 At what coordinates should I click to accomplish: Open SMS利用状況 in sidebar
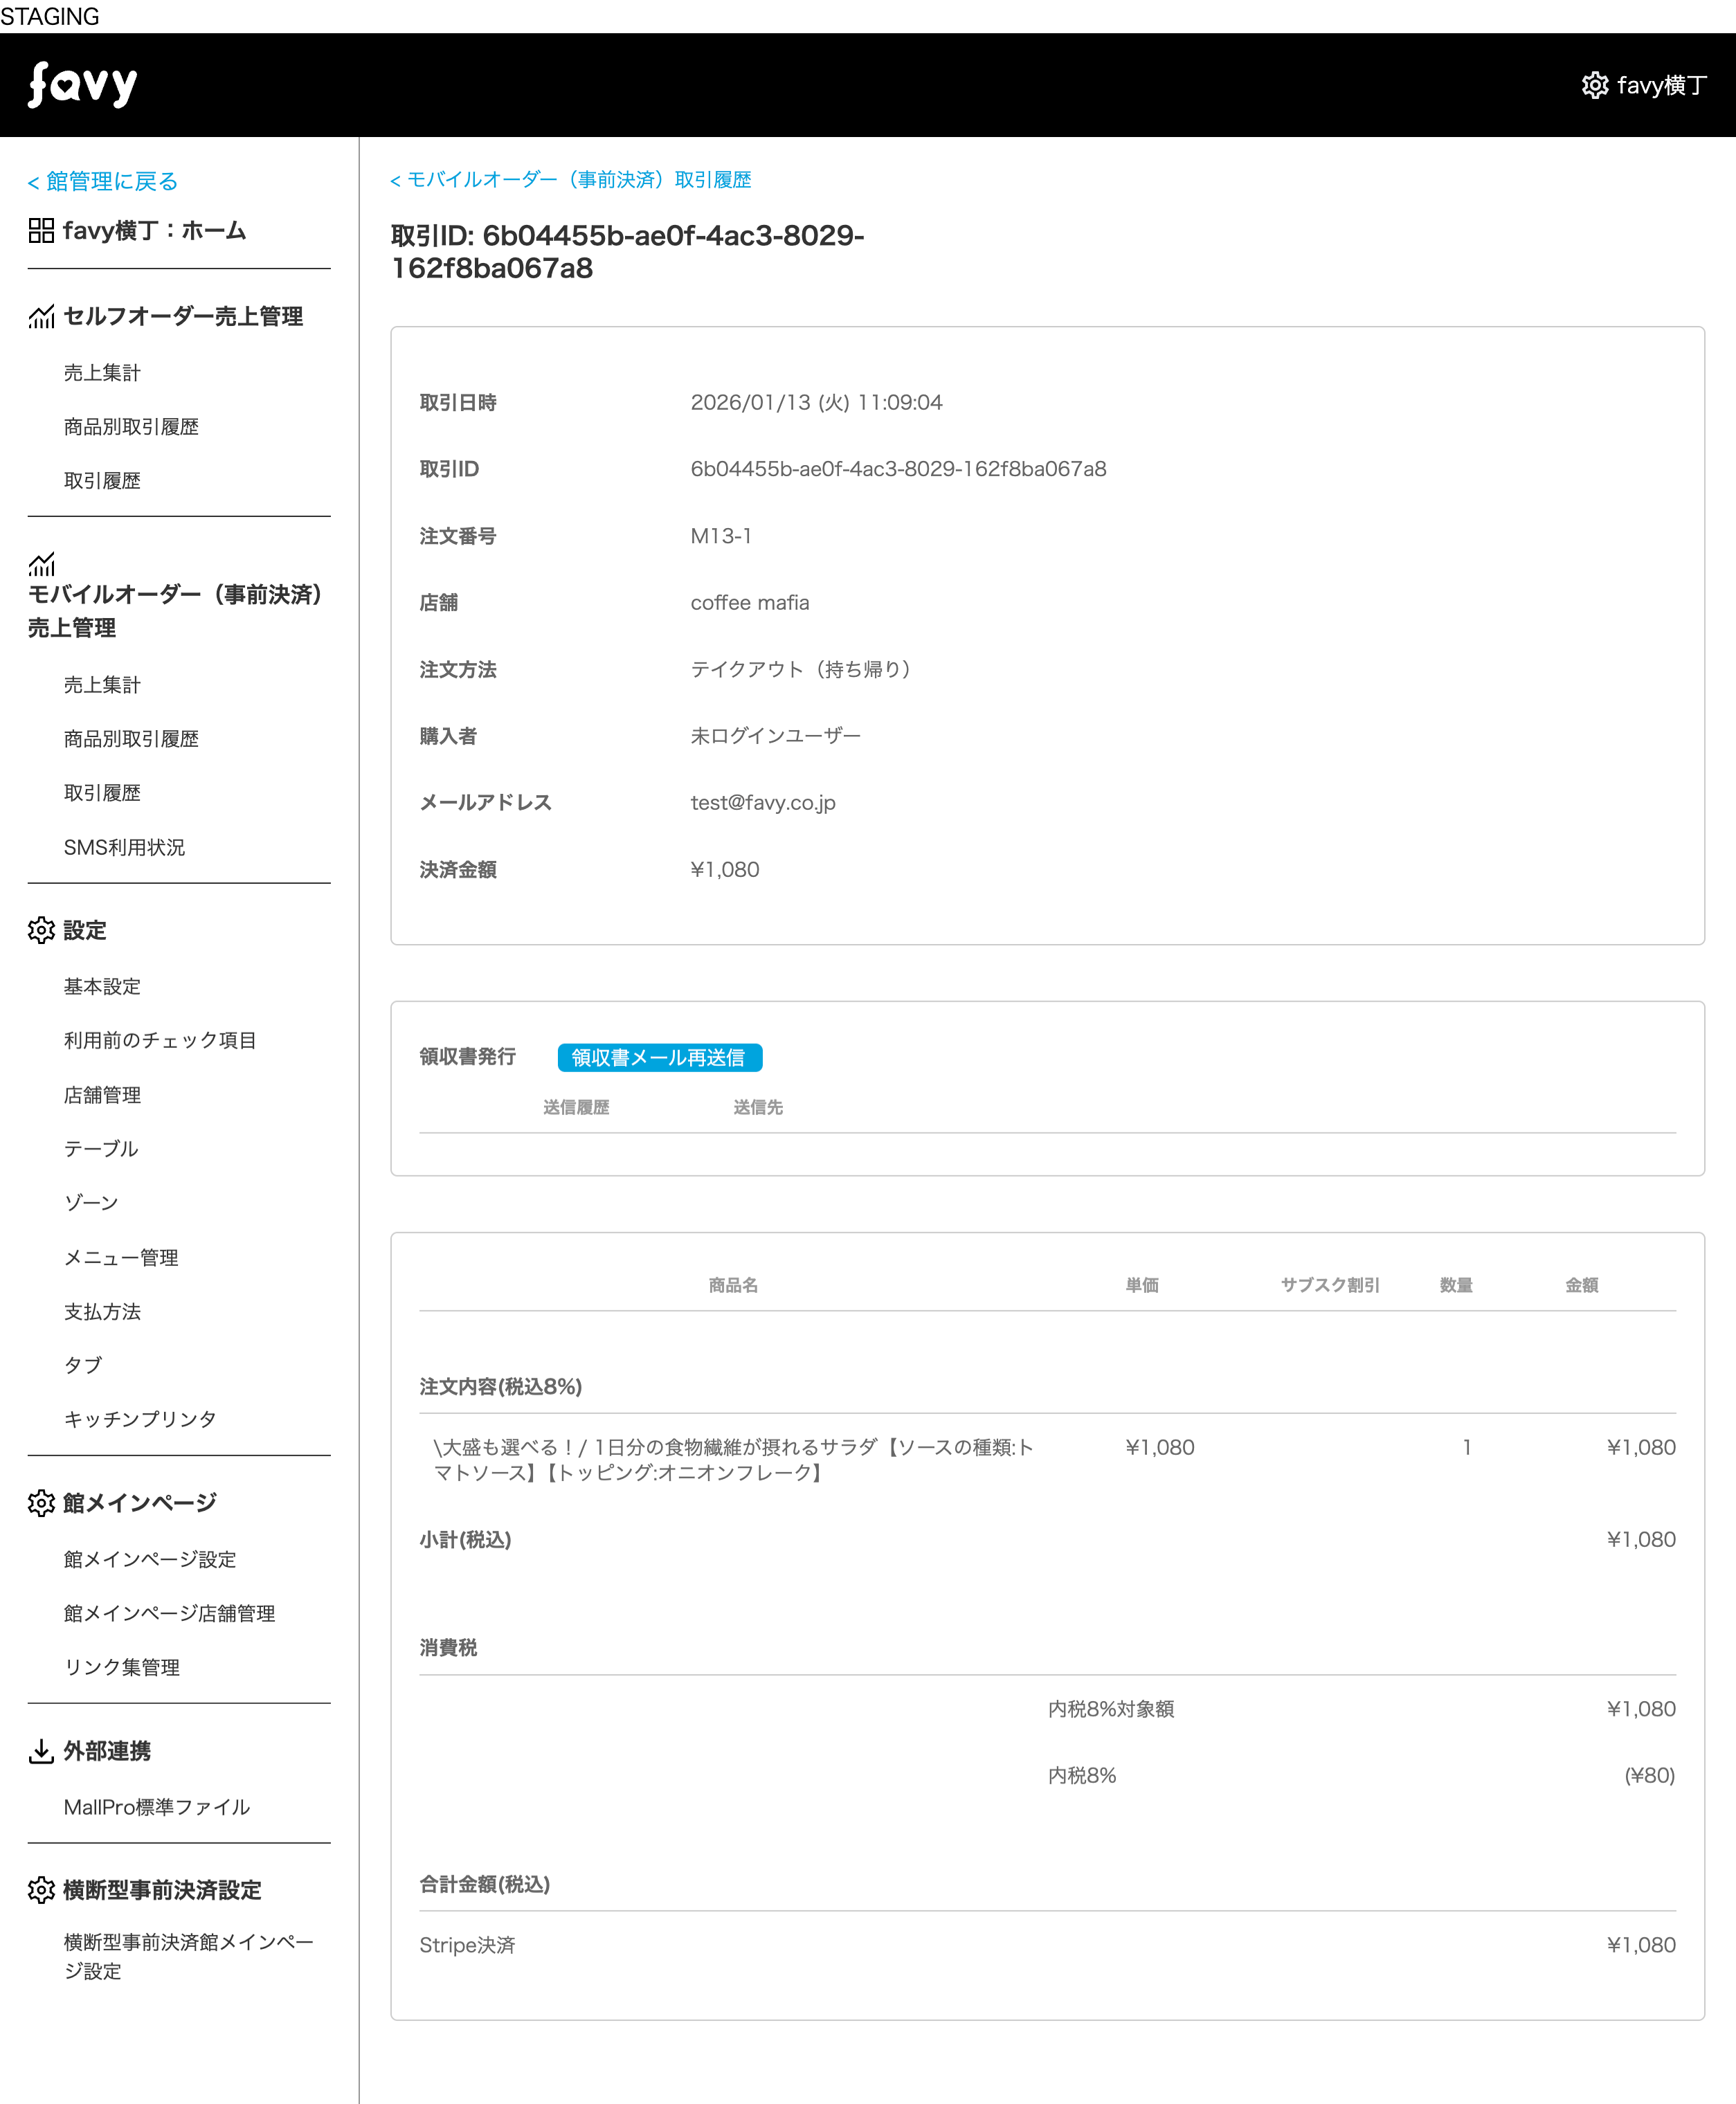tap(124, 847)
